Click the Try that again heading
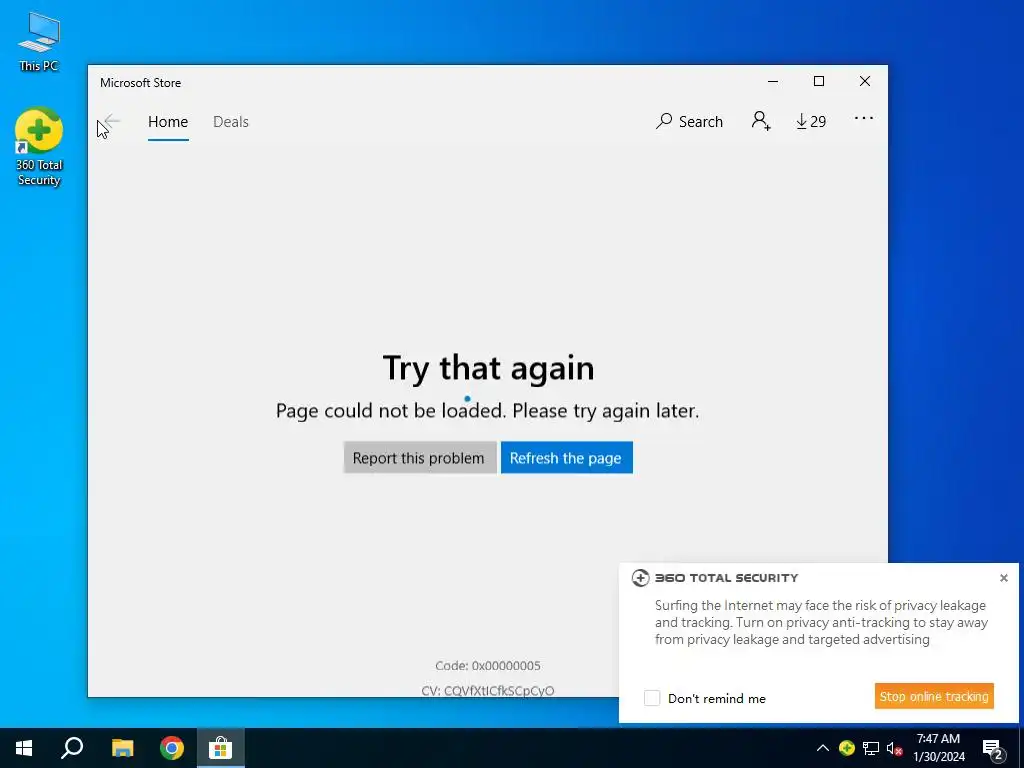The image size is (1024, 768). point(488,368)
